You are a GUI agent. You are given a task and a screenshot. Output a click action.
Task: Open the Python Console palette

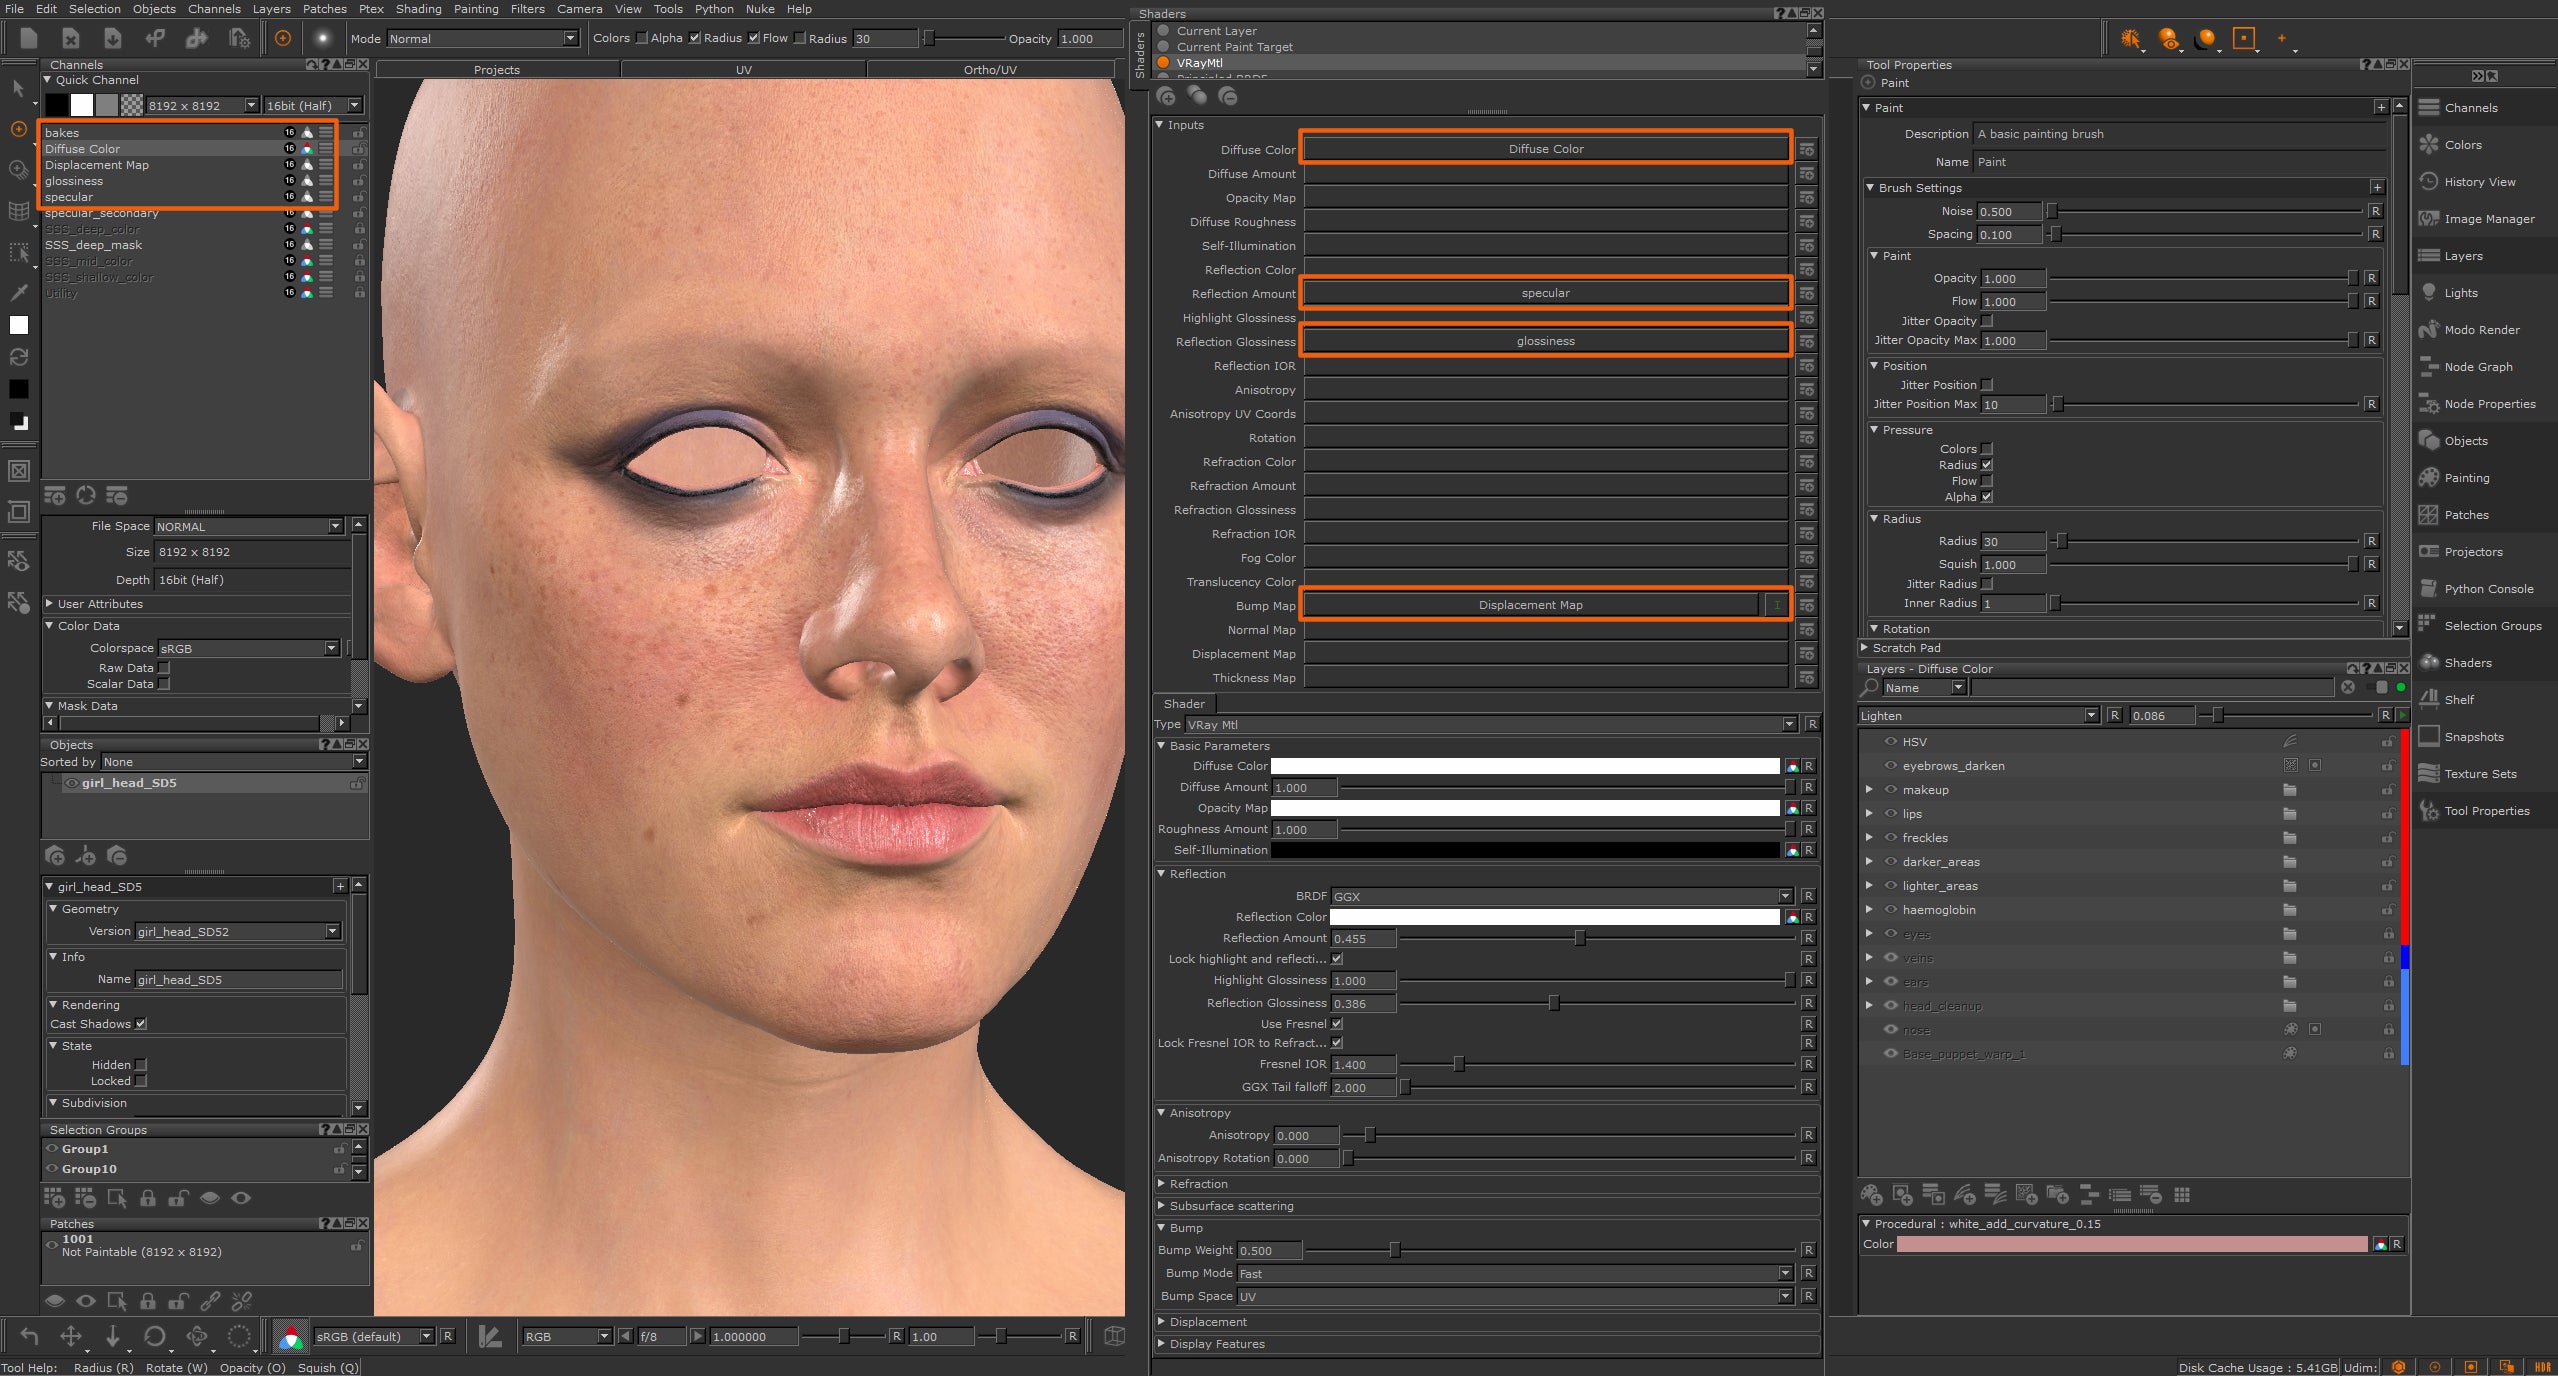[x=2488, y=589]
